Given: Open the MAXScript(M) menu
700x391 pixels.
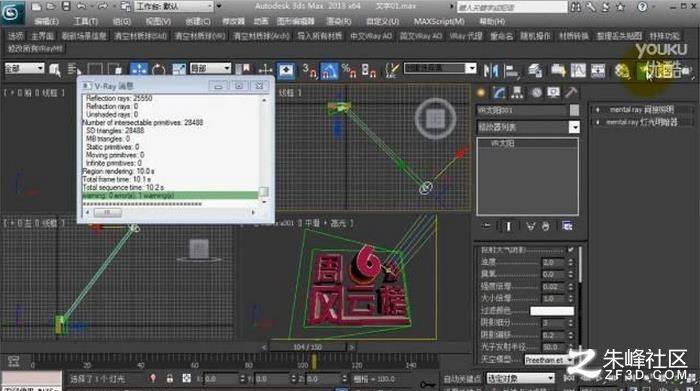Looking at the screenshot, I should [x=439, y=21].
